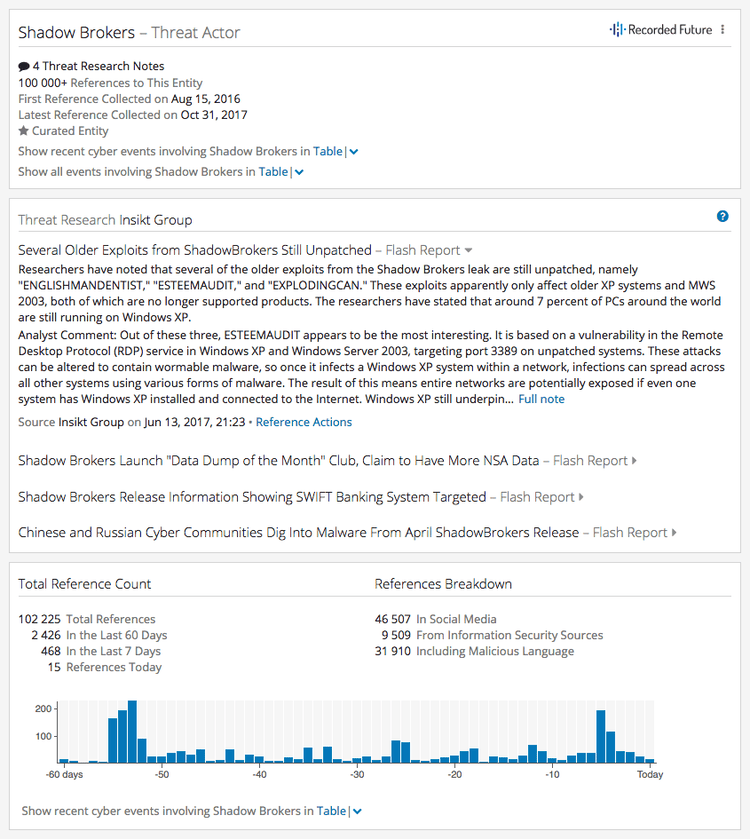Click the Curated Entity star icon
750x839 pixels.
(x=24, y=131)
